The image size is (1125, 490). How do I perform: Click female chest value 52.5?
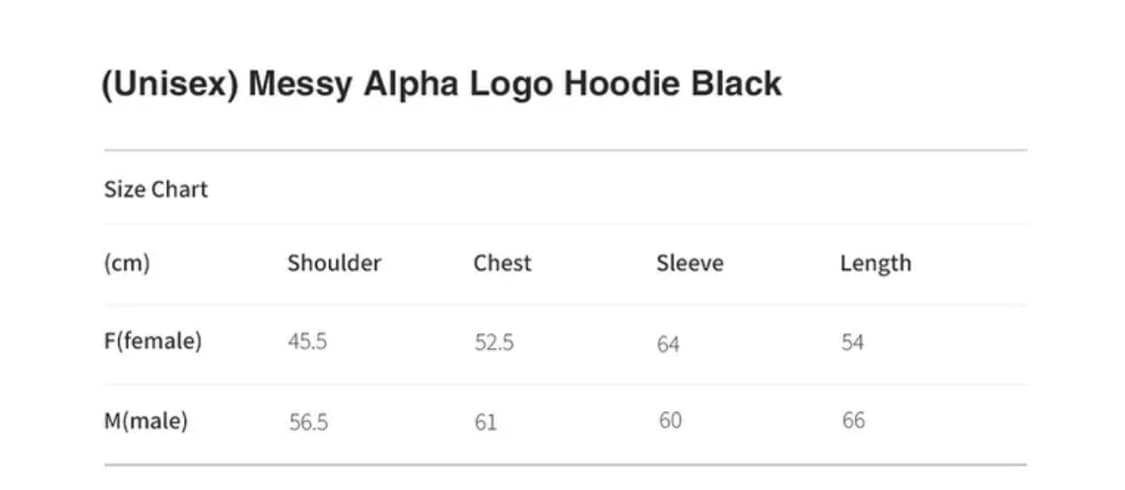pyautogui.click(x=494, y=343)
